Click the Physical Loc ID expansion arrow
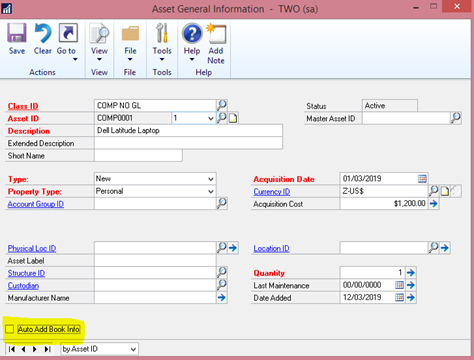 tap(233, 248)
